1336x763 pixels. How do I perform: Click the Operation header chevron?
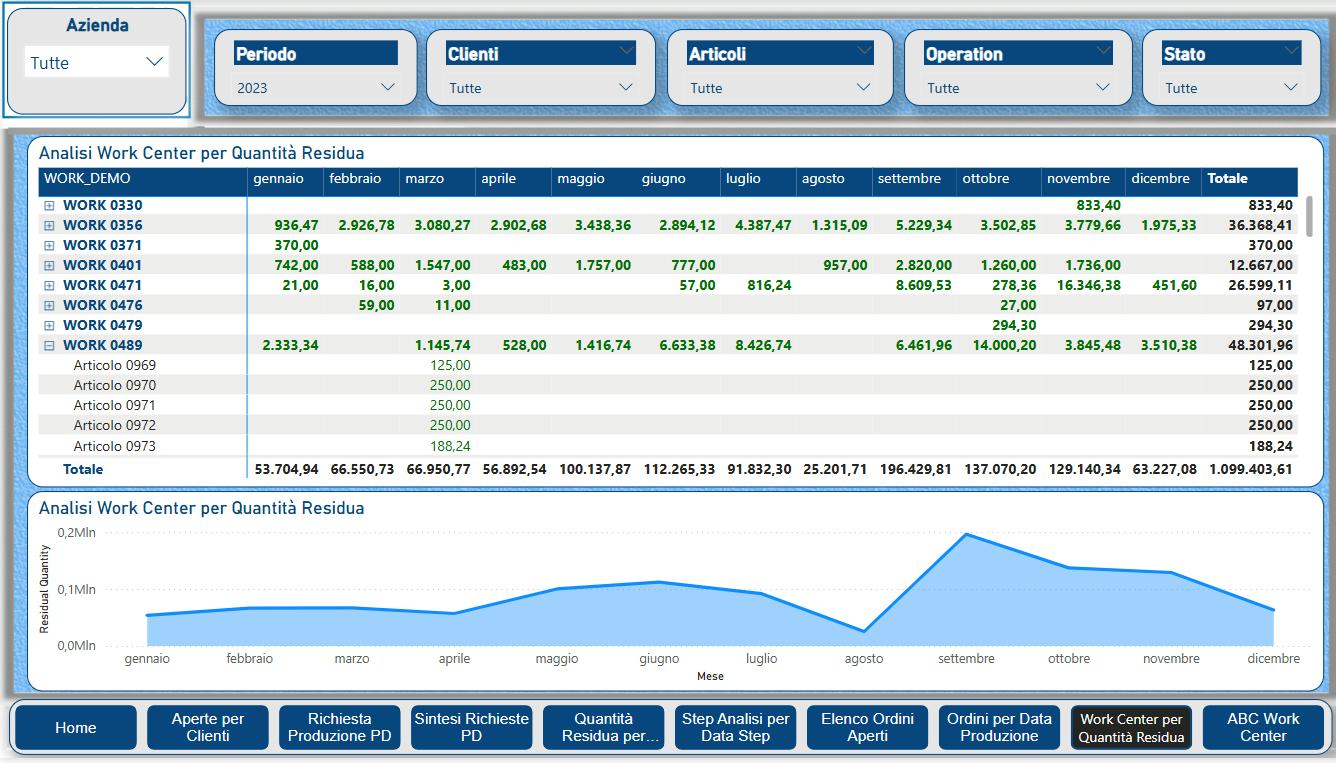click(1103, 50)
